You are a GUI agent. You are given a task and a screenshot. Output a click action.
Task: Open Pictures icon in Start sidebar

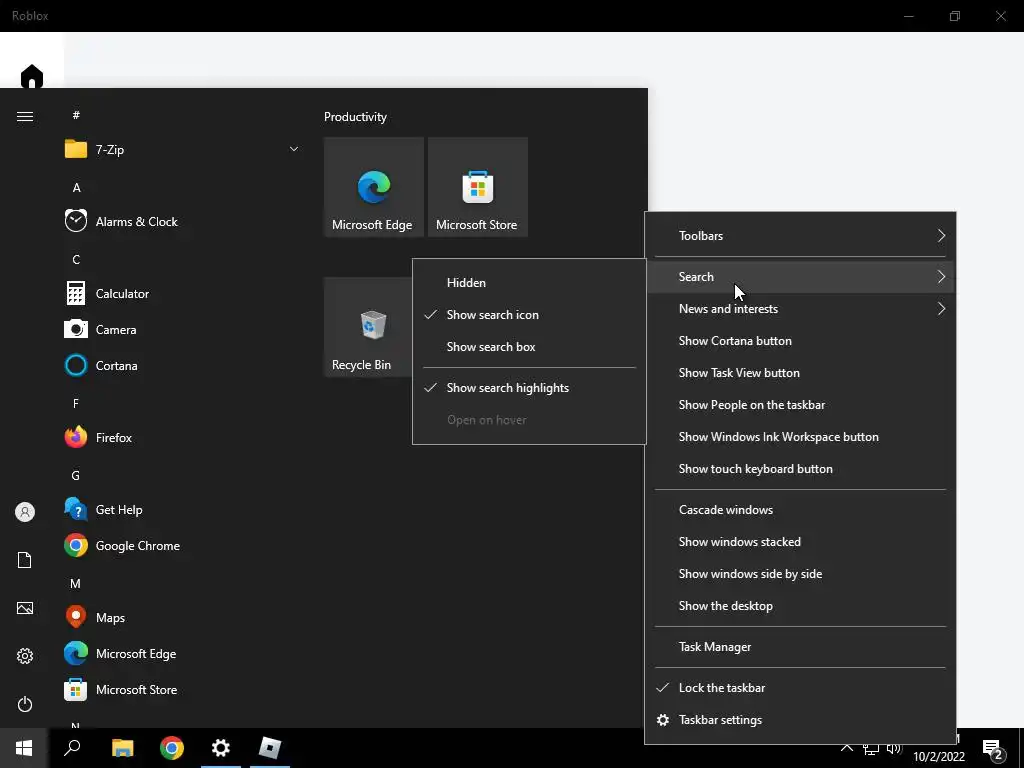coord(25,608)
